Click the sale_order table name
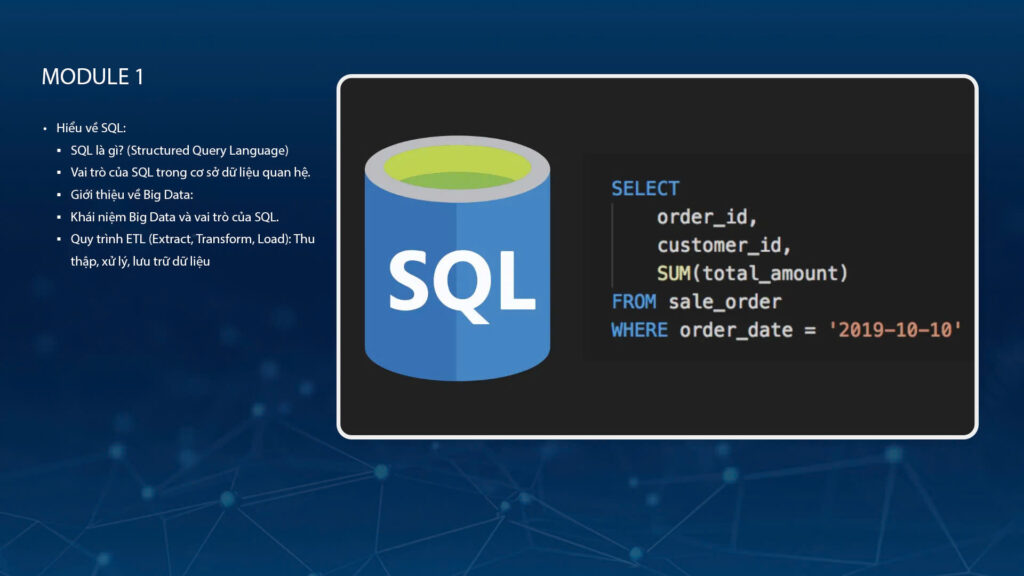 (x=725, y=301)
